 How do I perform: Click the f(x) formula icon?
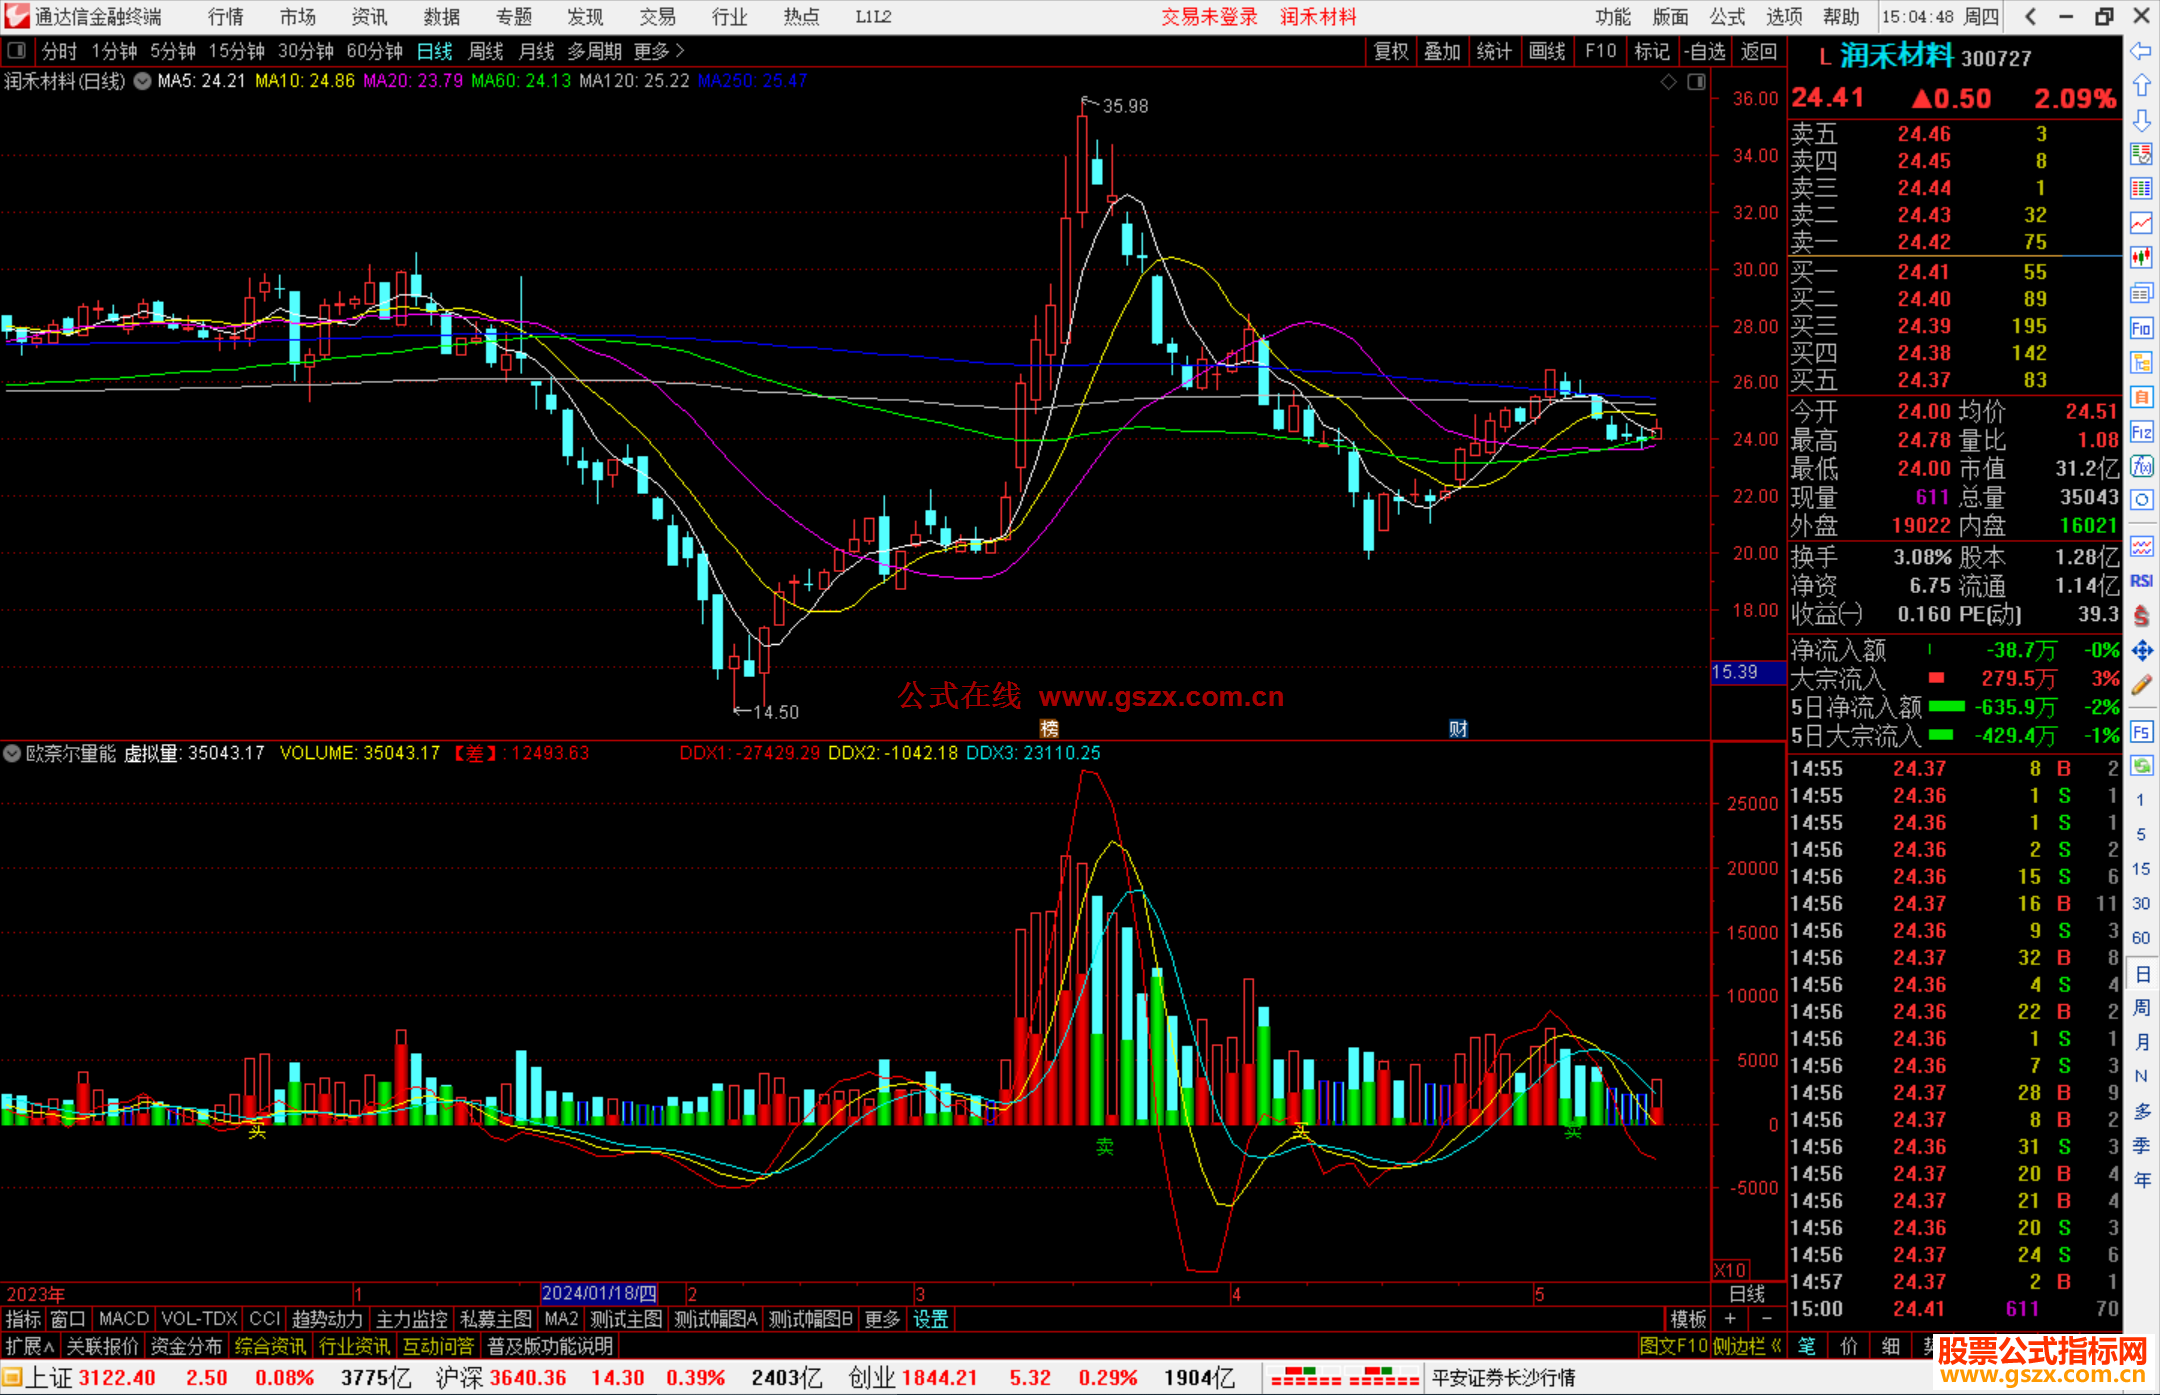(2141, 466)
